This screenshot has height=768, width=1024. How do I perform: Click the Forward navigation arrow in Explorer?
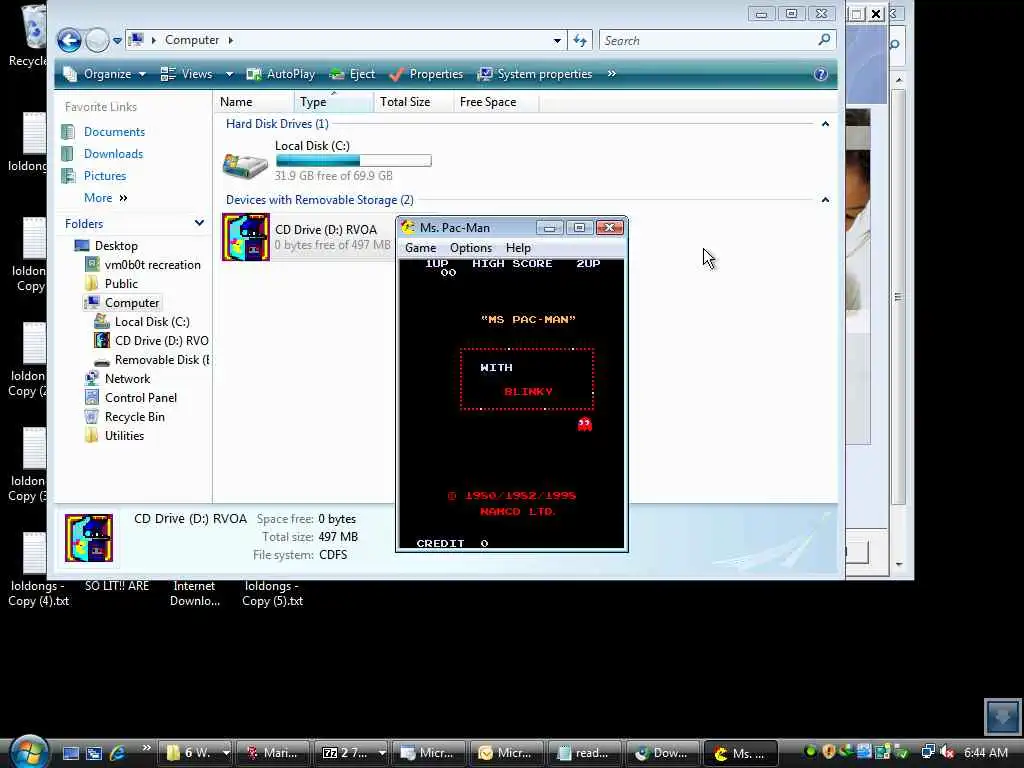click(97, 40)
